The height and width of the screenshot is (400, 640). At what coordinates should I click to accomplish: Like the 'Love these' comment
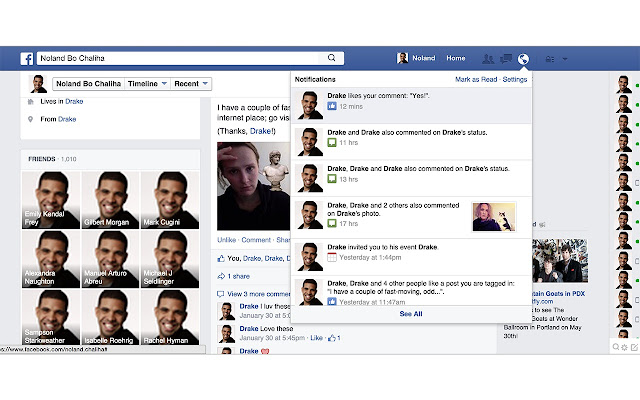point(316,338)
